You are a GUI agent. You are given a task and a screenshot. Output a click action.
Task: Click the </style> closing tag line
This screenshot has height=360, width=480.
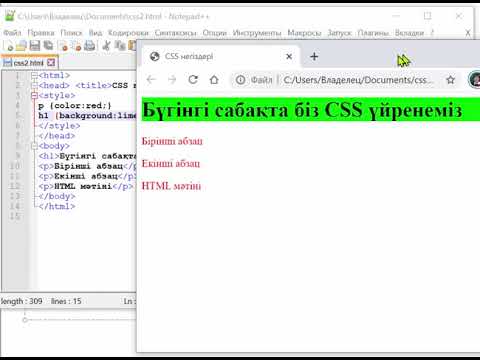pyautogui.click(x=59, y=126)
